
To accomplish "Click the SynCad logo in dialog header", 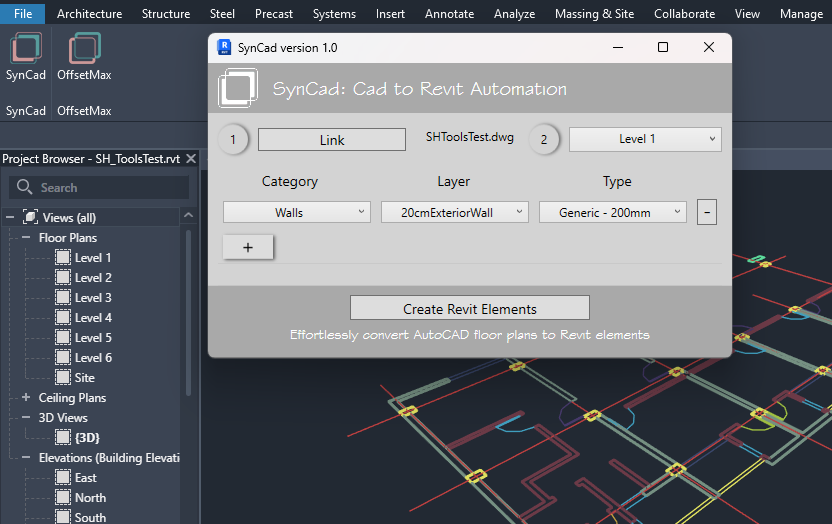I will click(238, 88).
